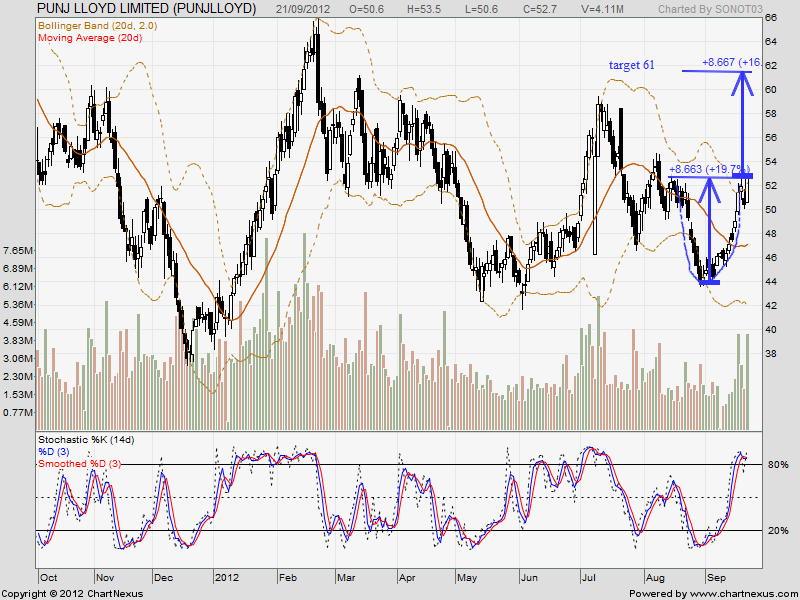The image size is (800, 600).
Task: Click the 1.53M volume axis label
Action: coord(18,394)
